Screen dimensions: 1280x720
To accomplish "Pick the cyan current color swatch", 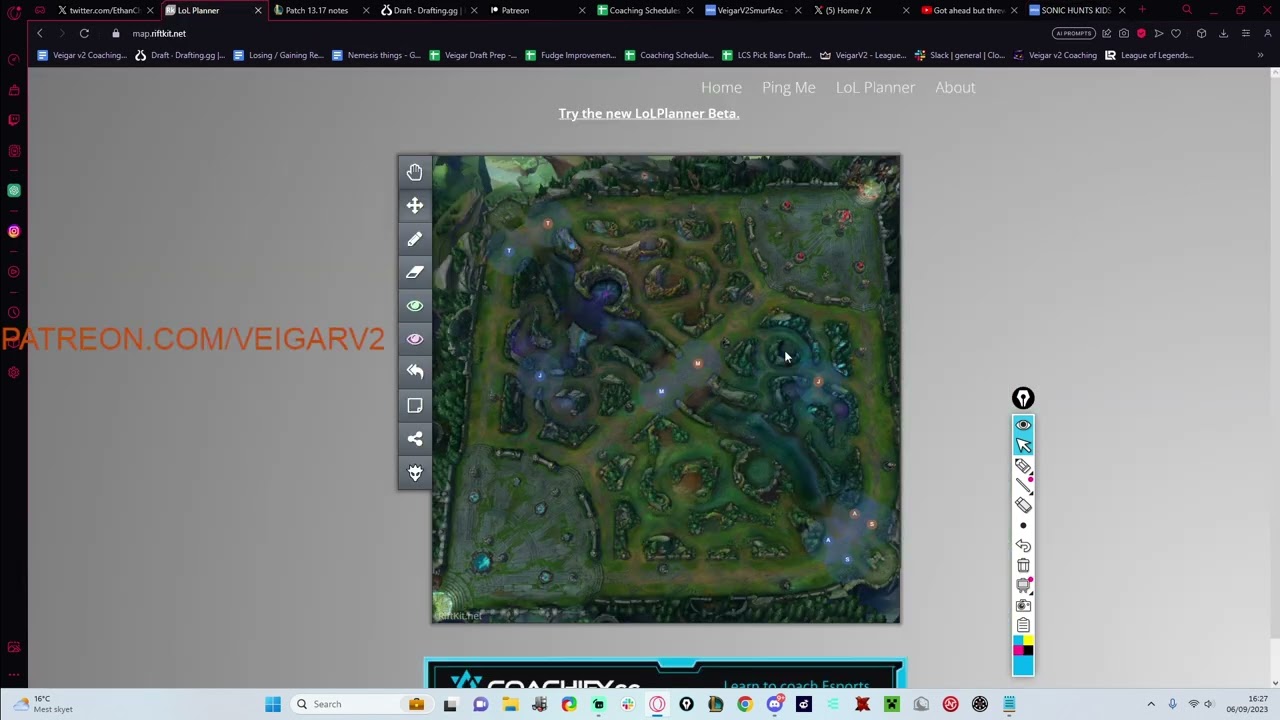I will (x=1023, y=665).
